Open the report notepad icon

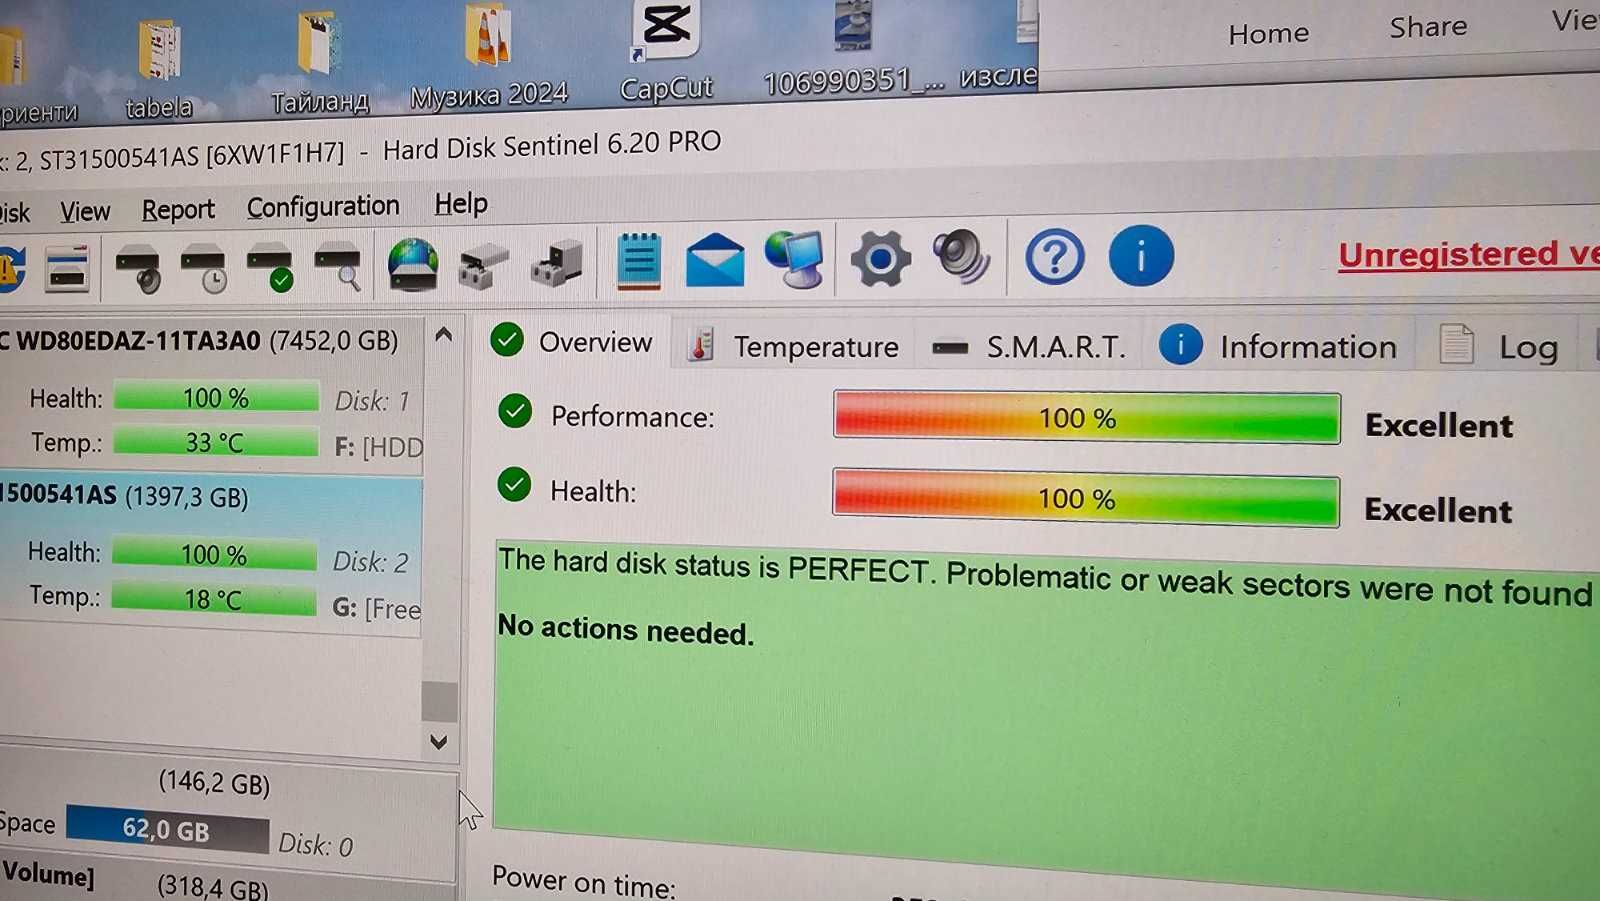click(639, 261)
